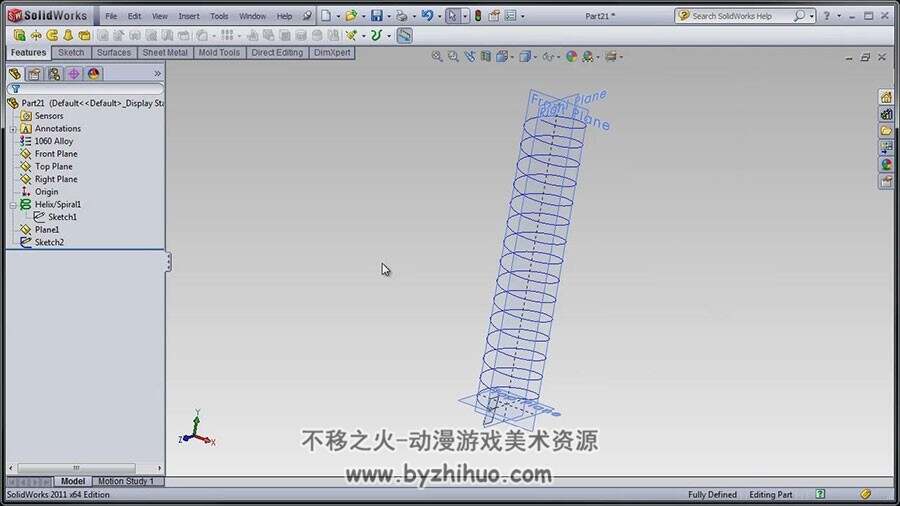Open the Options icon in the title toolbar
900x506 pixels.
point(510,16)
